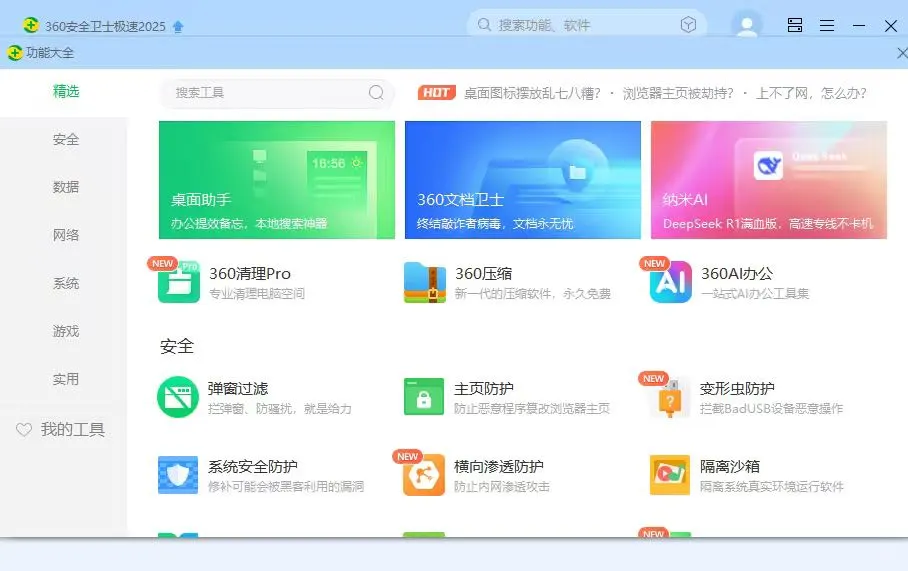Switch to the 实用 sidebar tab
The width and height of the screenshot is (908, 571).
click(65, 379)
